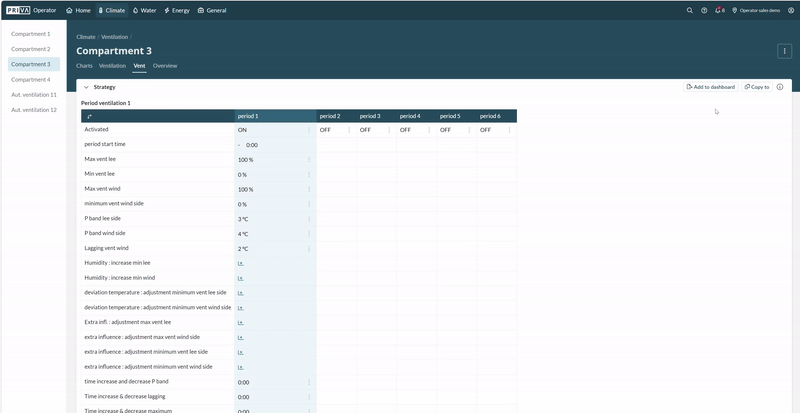This screenshot has height=413, width=800.
Task: Select the Vent tab
Action: coord(139,66)
